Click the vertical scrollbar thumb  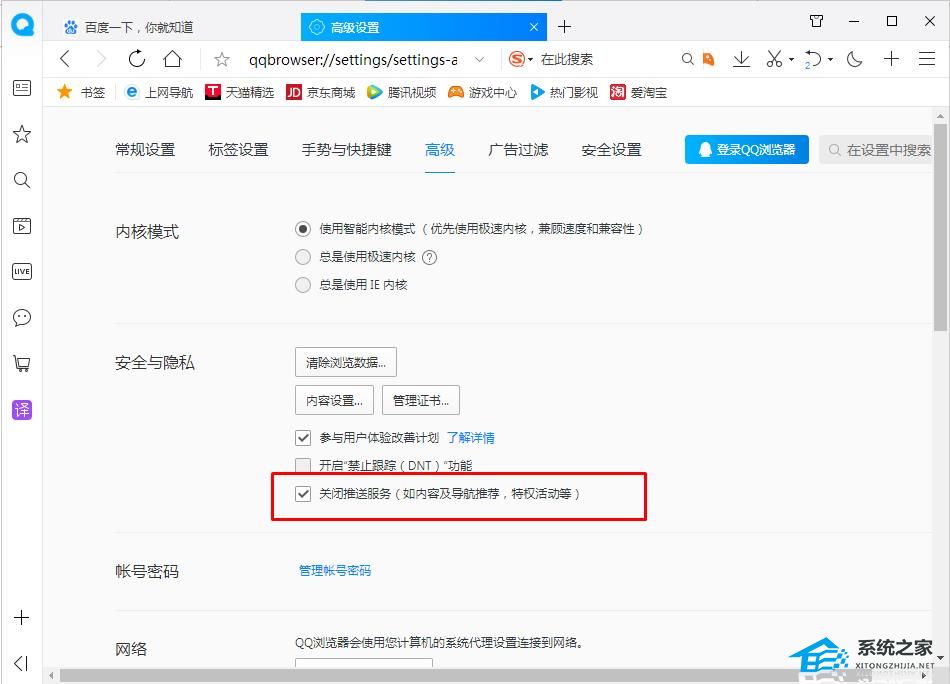point(940,227)
